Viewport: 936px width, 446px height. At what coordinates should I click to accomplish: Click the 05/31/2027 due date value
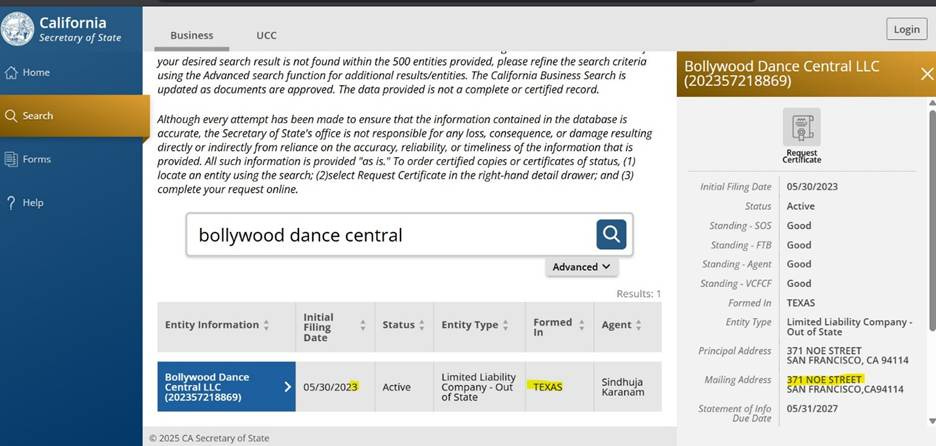[812, 408]
